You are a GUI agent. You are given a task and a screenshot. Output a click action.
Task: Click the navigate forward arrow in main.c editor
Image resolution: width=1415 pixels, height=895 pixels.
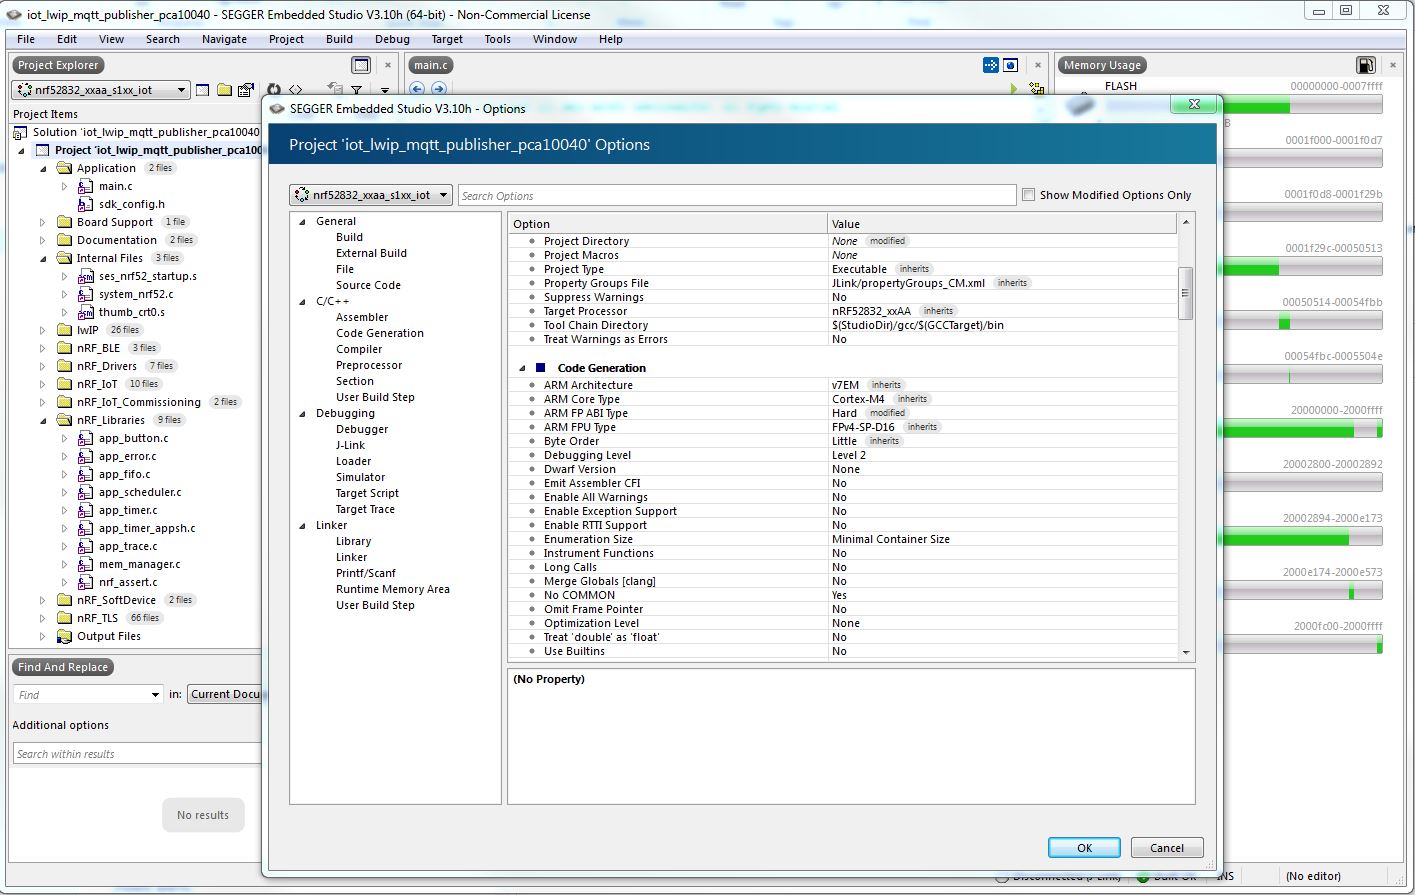438,89
